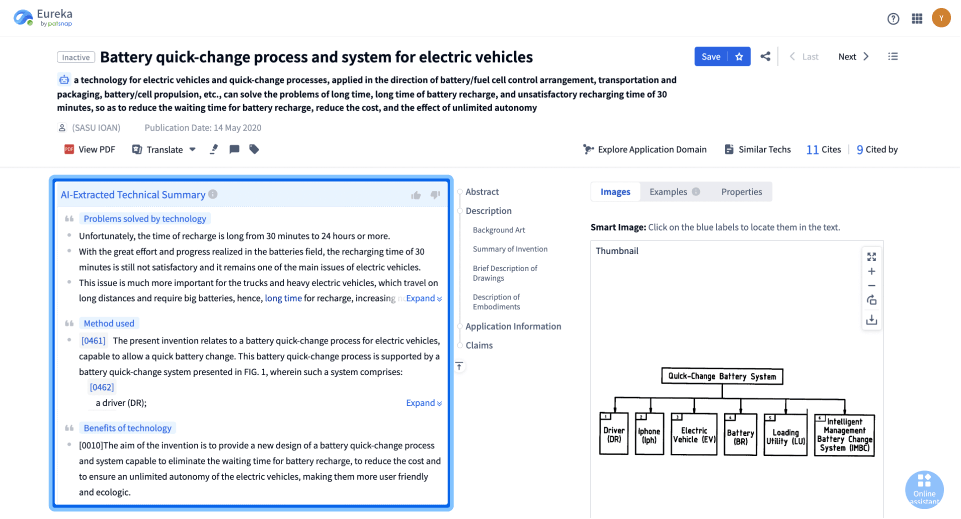
Task: Click the tag label icon
Action: pyautogui.click(x=254, y=149)
